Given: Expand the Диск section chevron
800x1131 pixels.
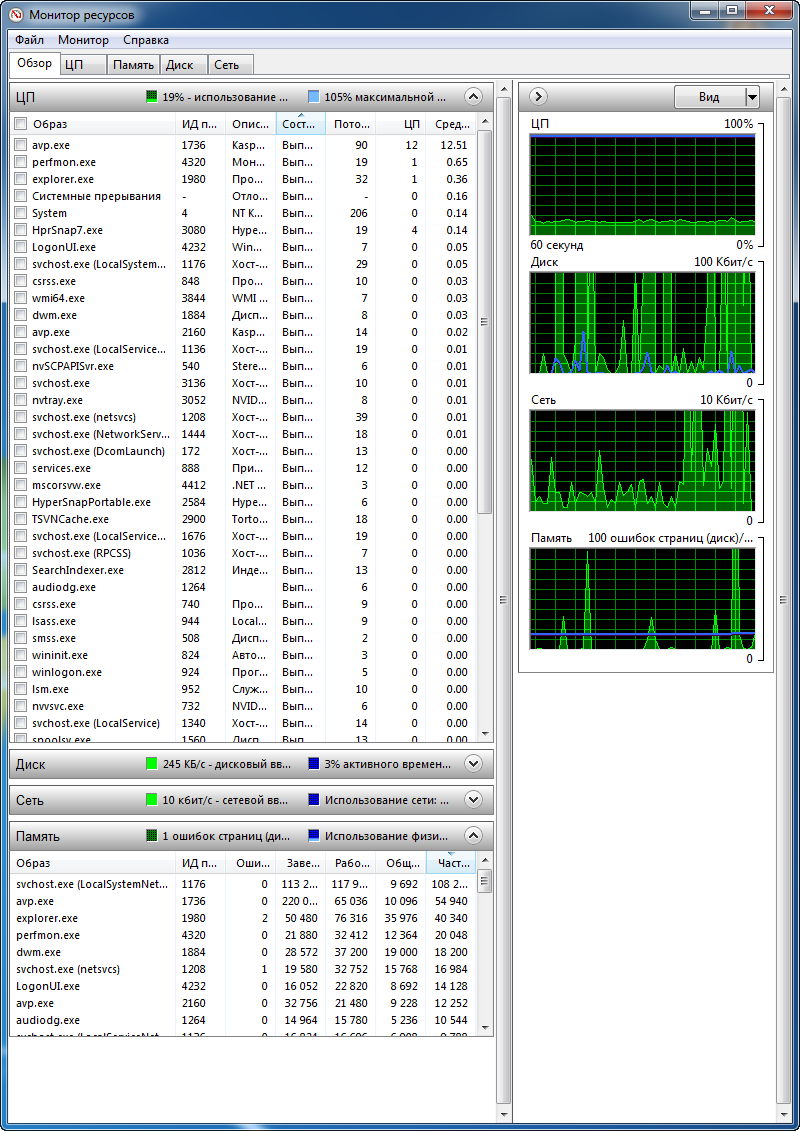Looking at the screenshot, I should tap(473, 763).
